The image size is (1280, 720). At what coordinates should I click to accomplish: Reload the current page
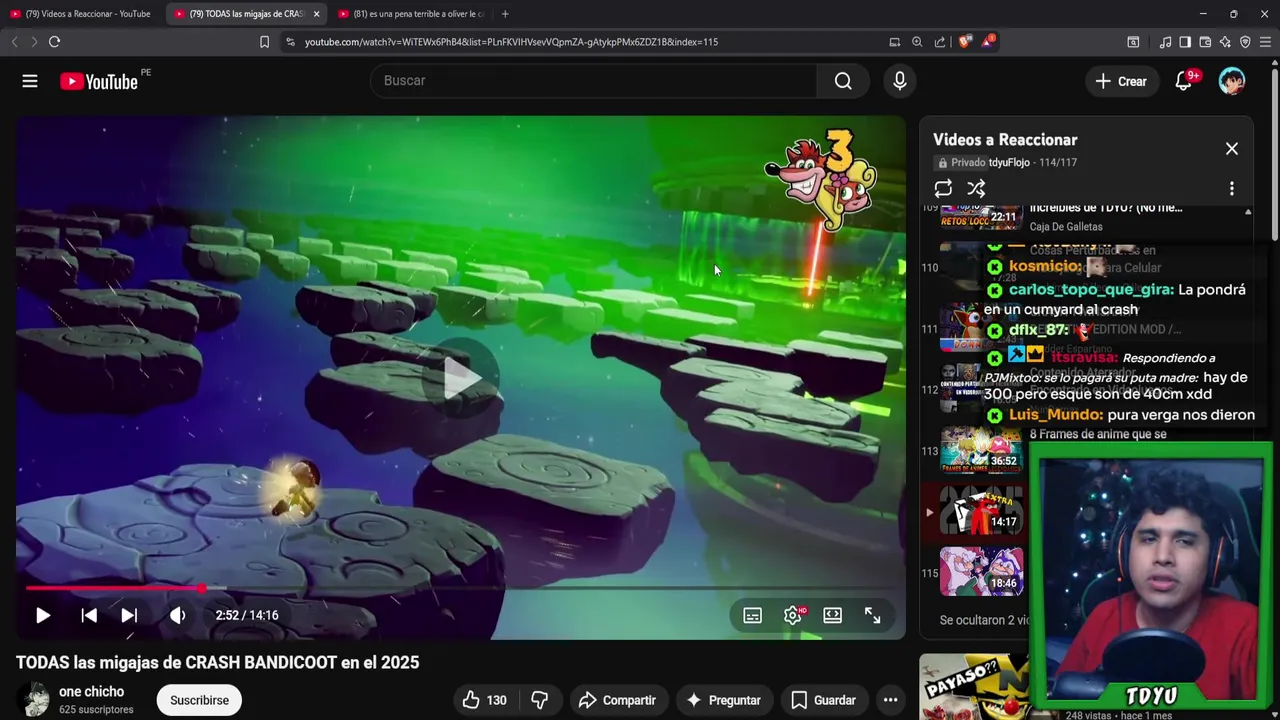54,42
